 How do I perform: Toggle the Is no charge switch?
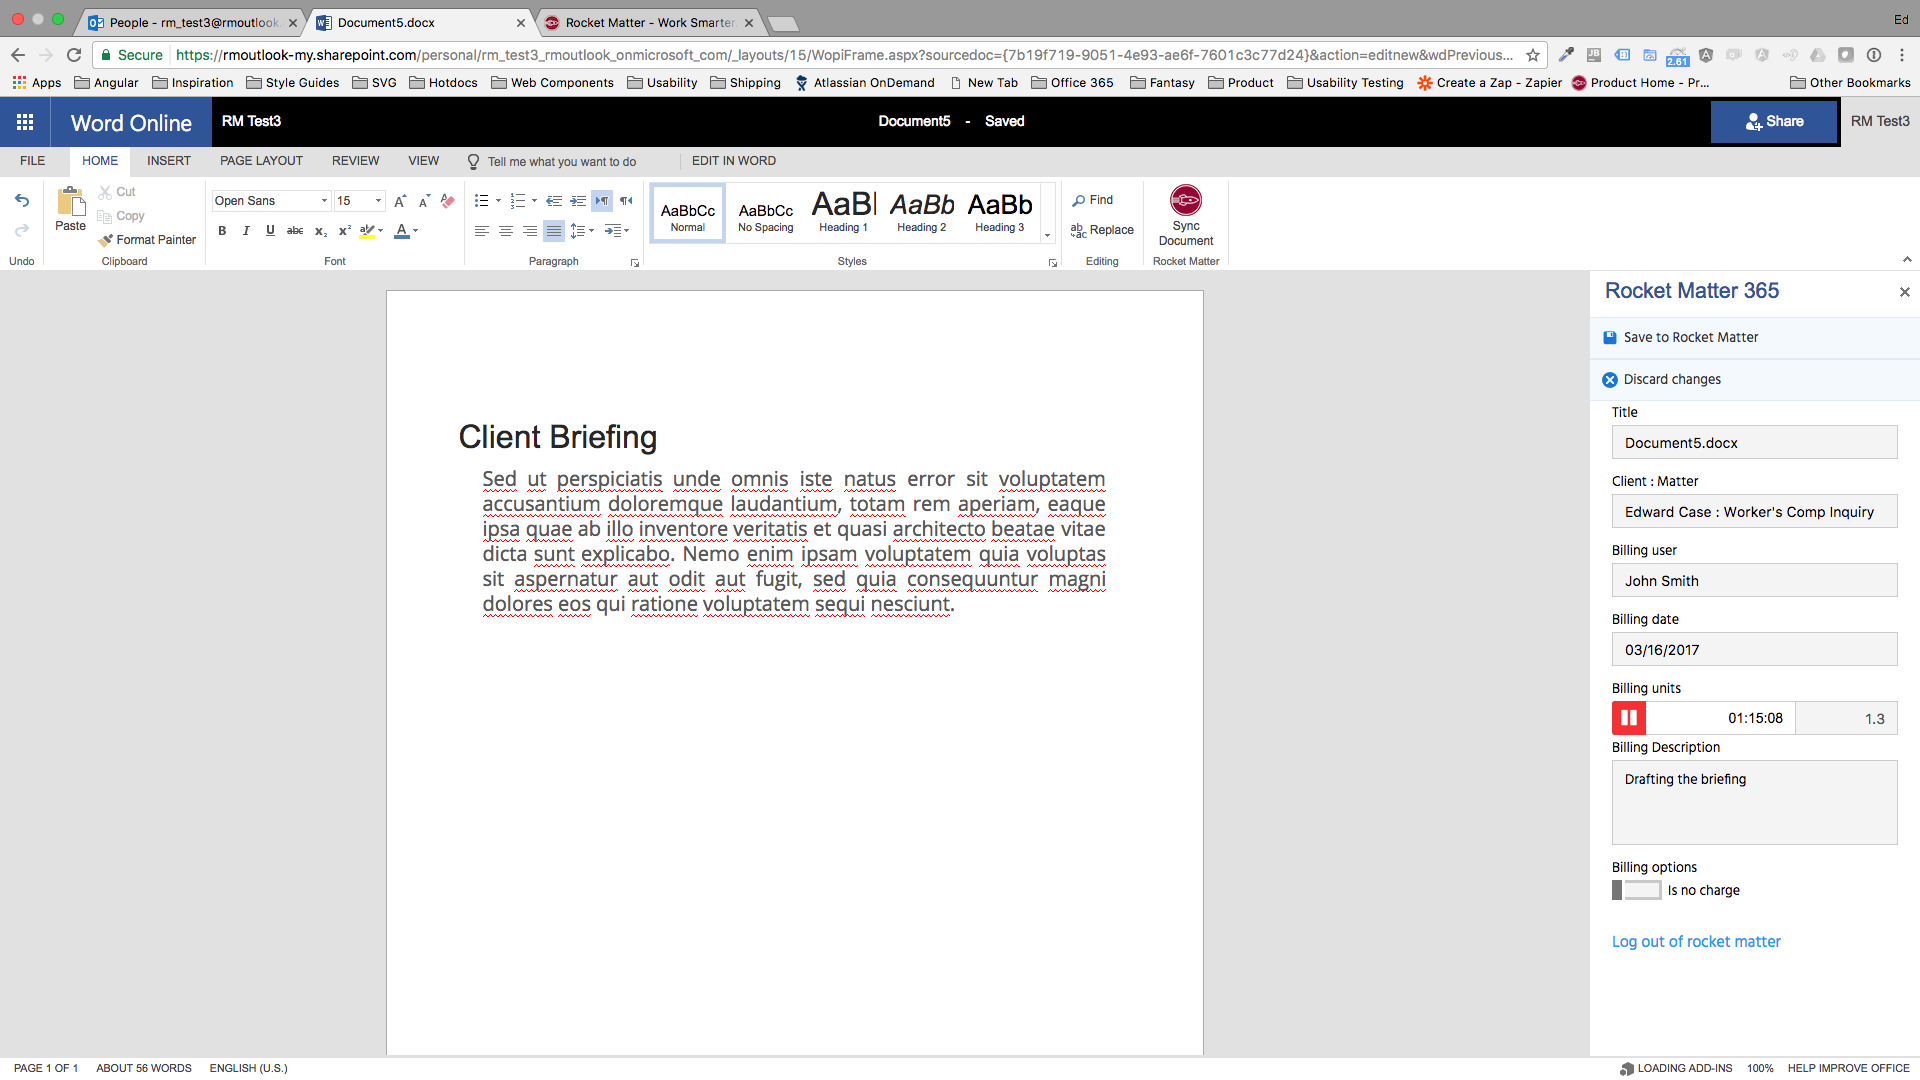(1637, 890)
